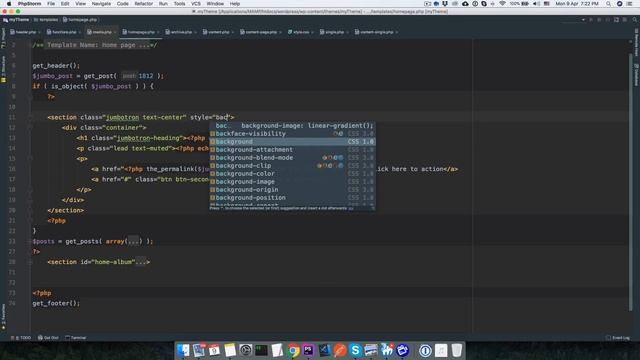Screen dimensions: 640x360
Task: Open the File menu
Action: point(51,4)
